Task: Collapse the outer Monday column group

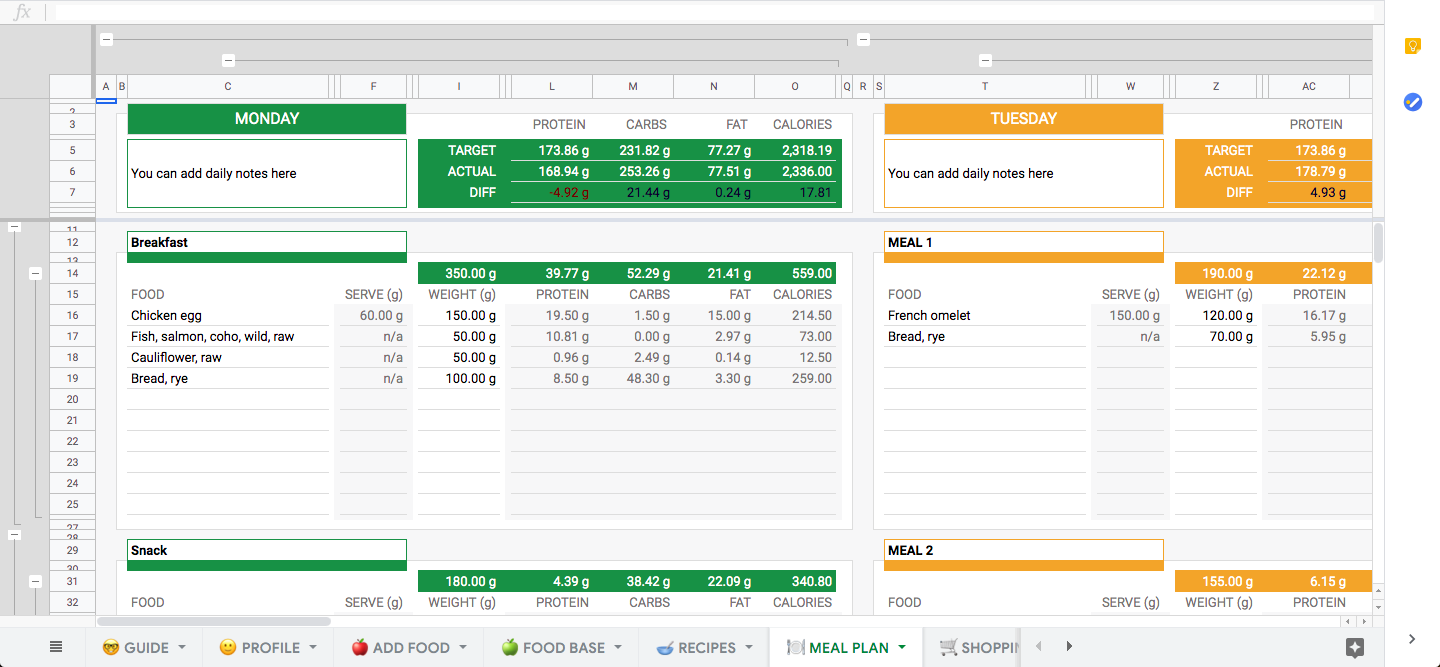Action: [107, 40]
